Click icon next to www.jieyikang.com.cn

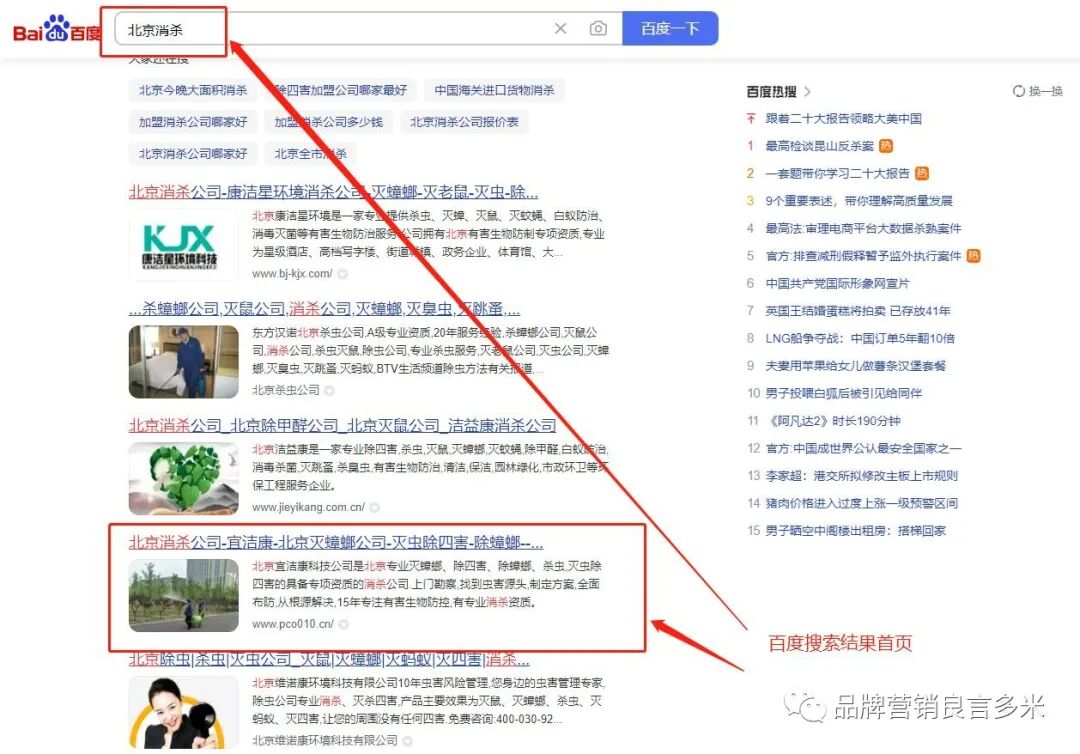375,507
